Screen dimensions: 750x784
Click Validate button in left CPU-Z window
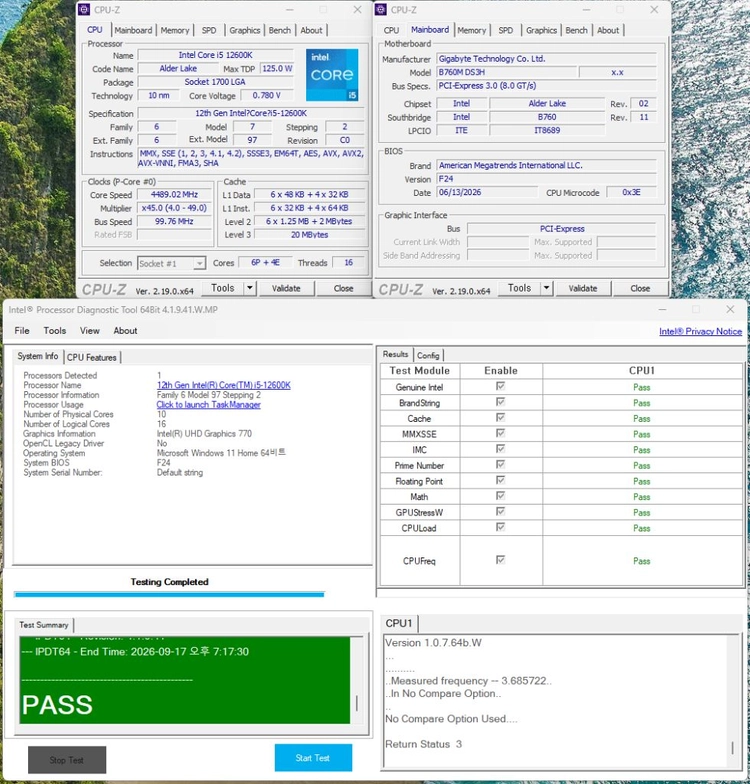(x=286, y=288)
